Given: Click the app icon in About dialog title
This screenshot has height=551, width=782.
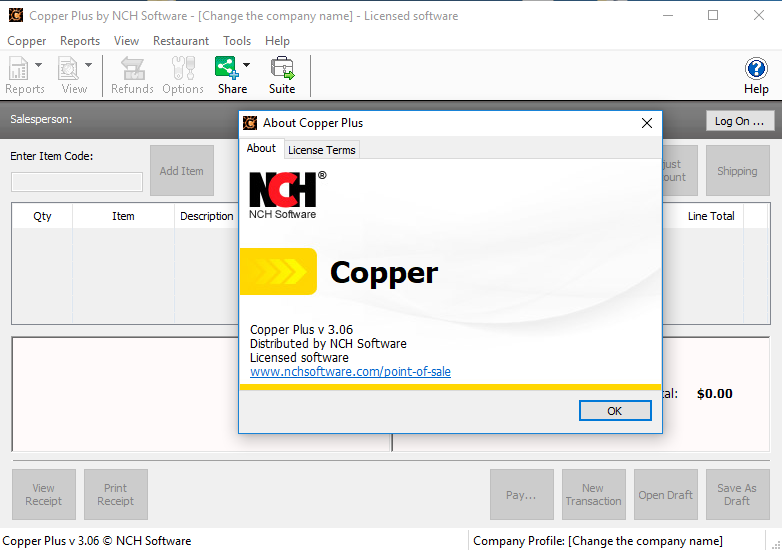Looking at the screenshot, I should pyautogui.click(x=250, y=123).
